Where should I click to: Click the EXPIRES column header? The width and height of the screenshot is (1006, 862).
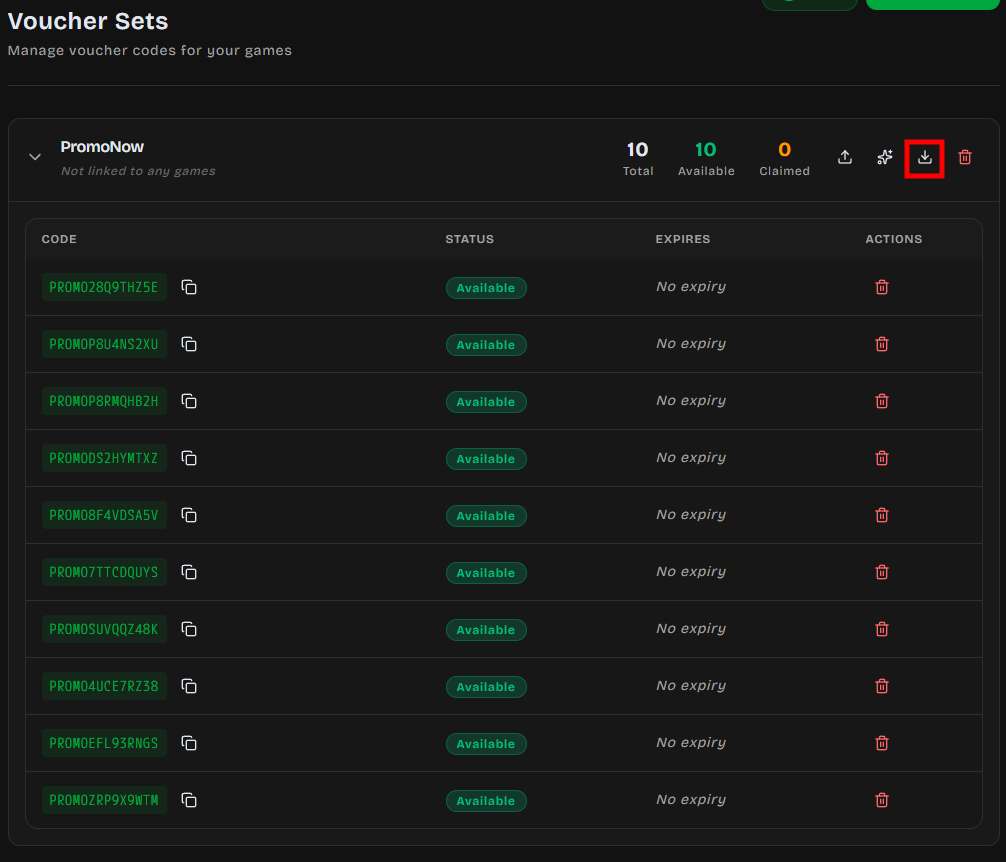(x=683, y=239)
